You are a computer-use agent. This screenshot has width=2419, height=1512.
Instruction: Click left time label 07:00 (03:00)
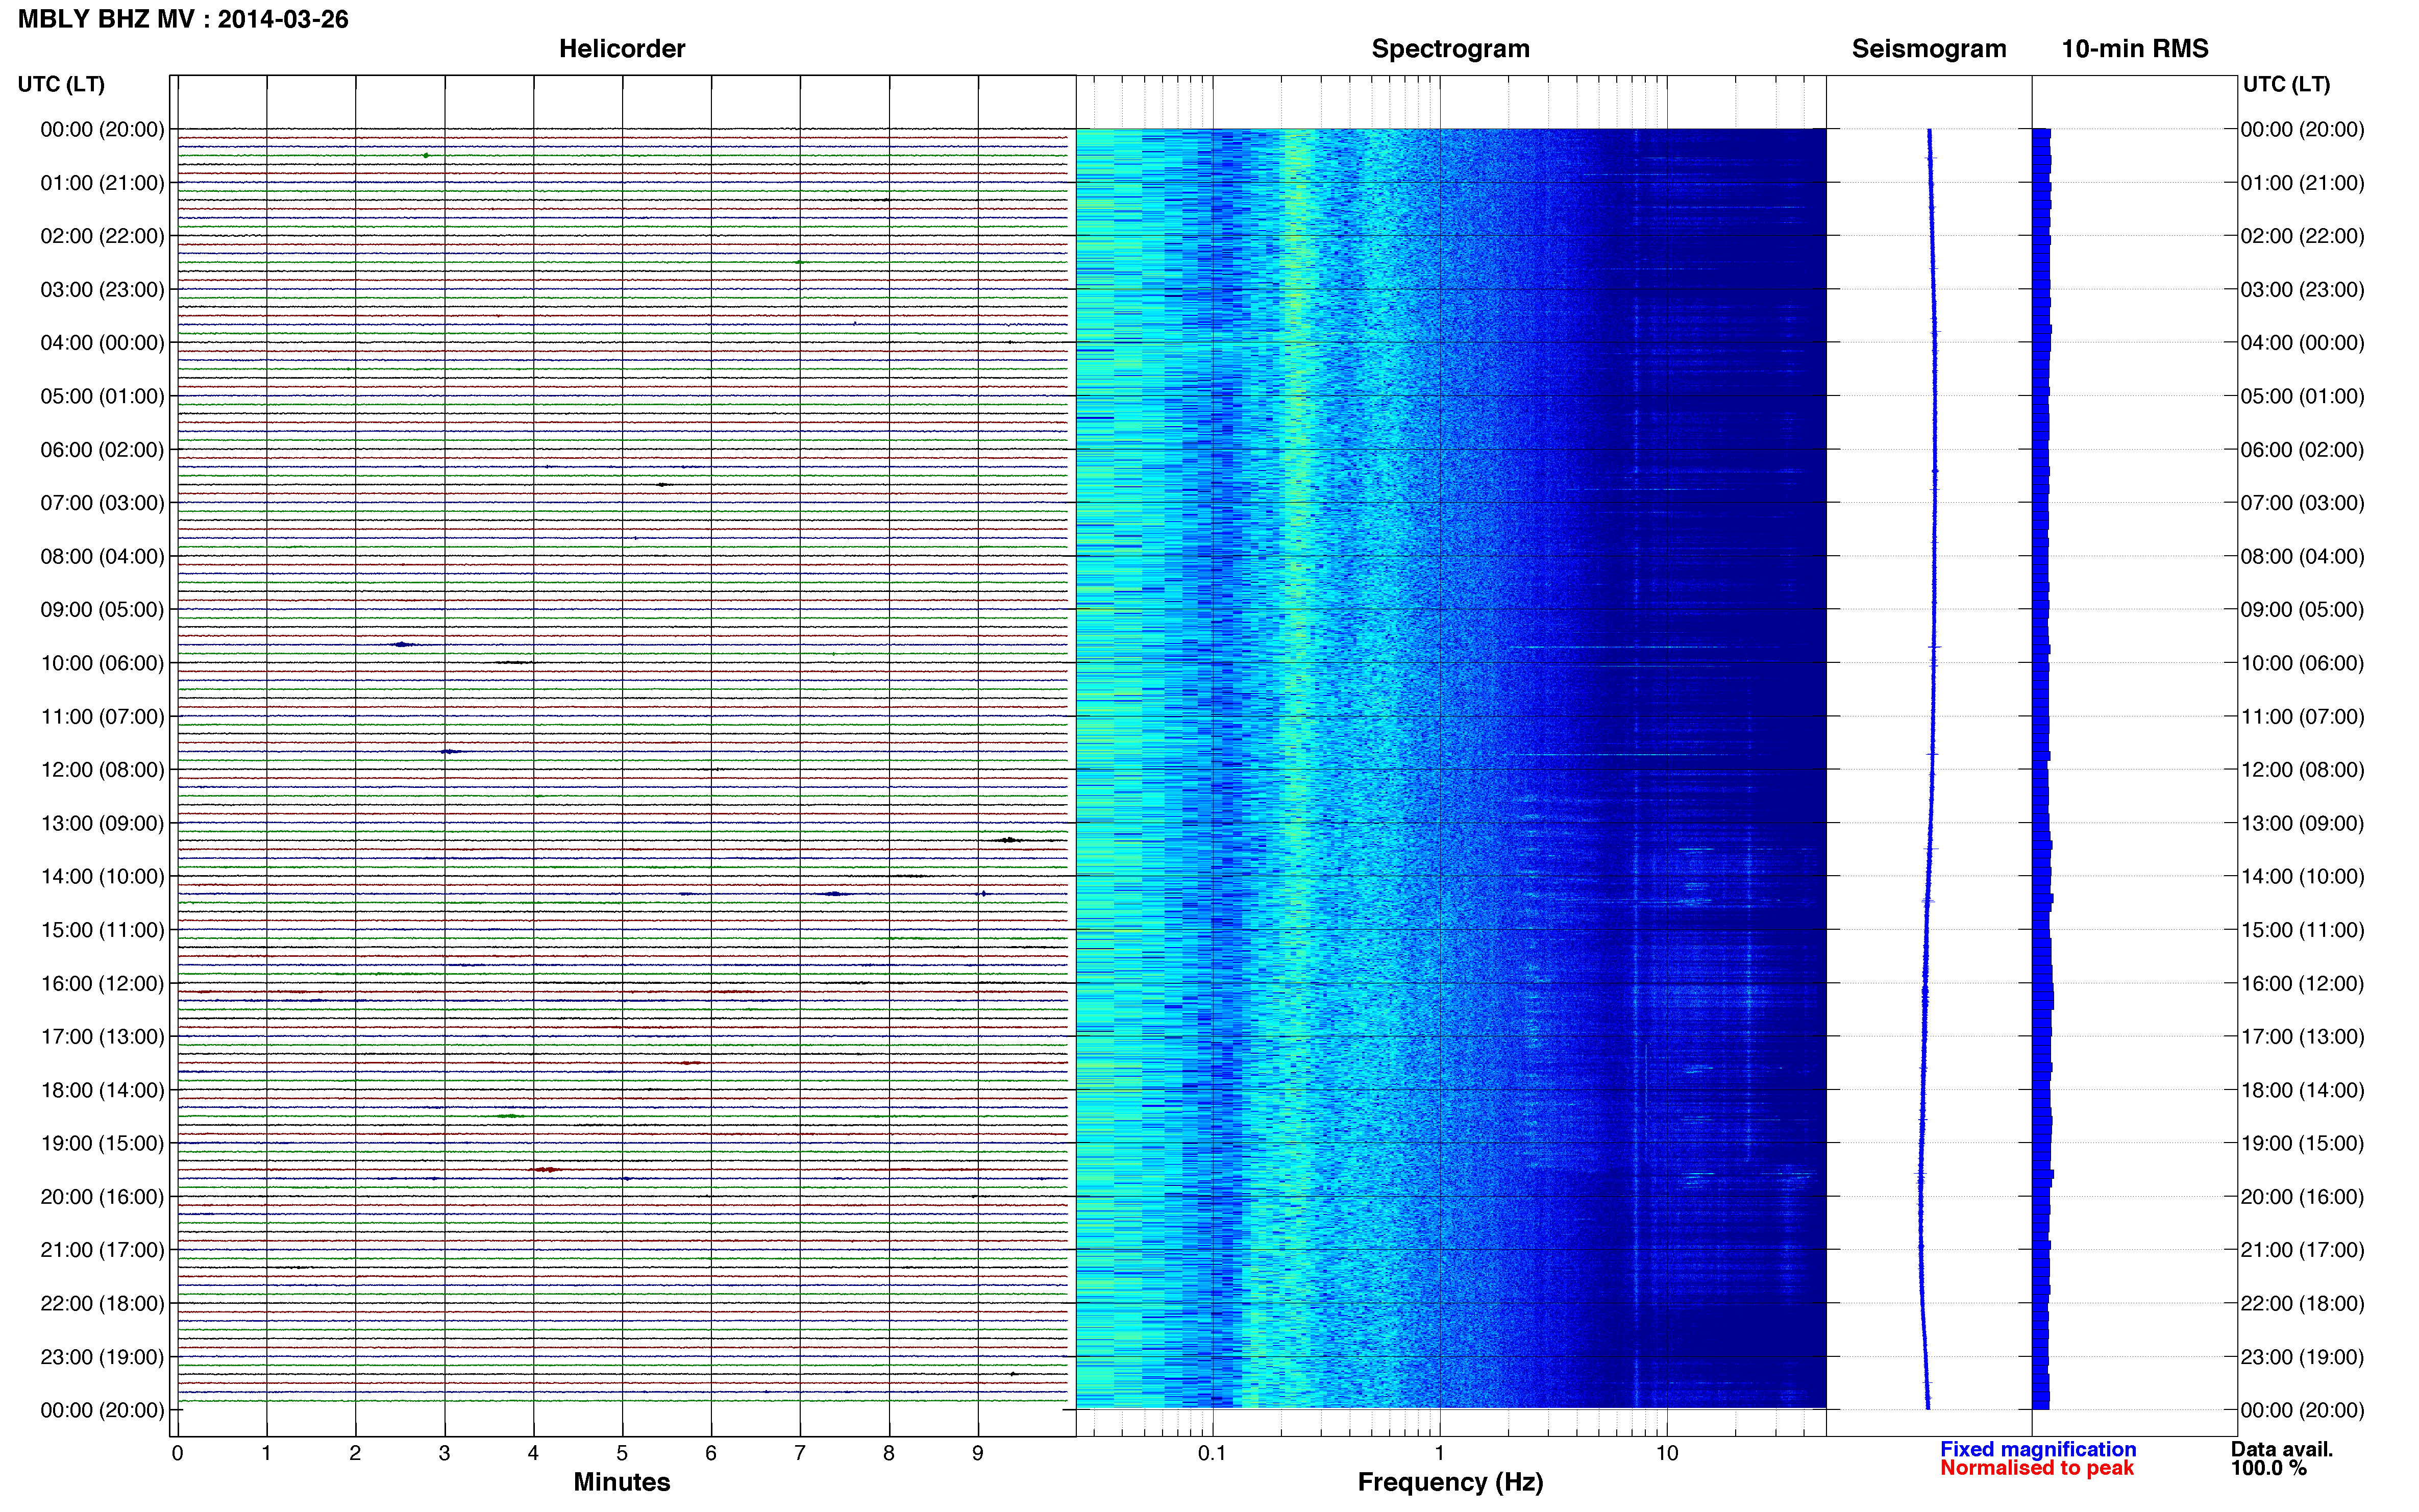point(102,503)
